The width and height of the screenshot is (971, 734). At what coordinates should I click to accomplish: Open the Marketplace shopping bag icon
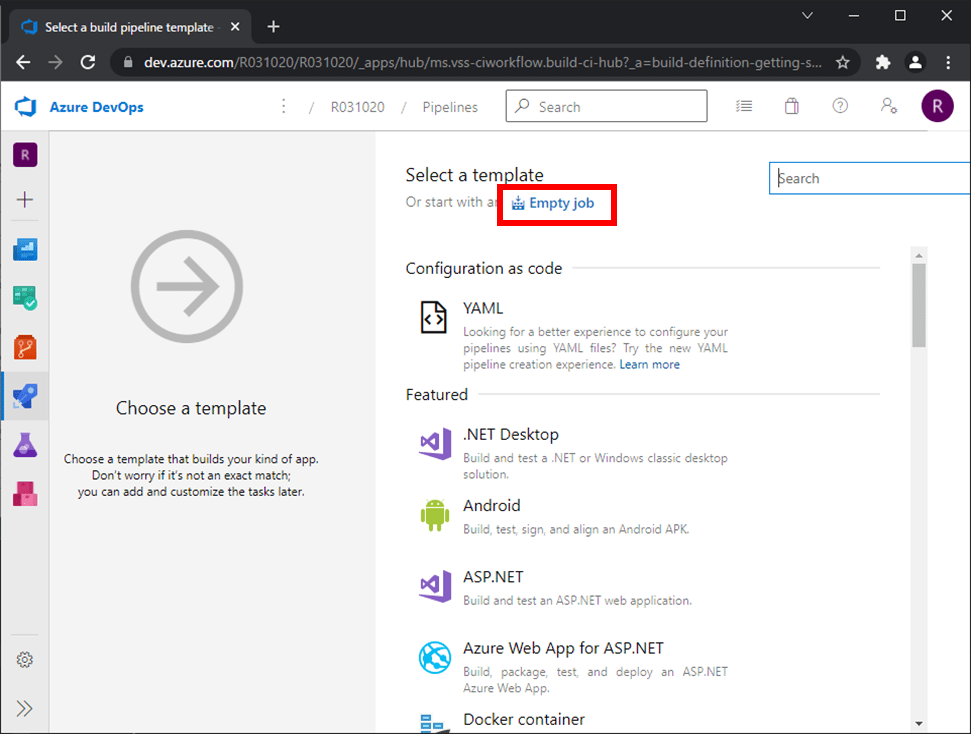pos(791,106)
